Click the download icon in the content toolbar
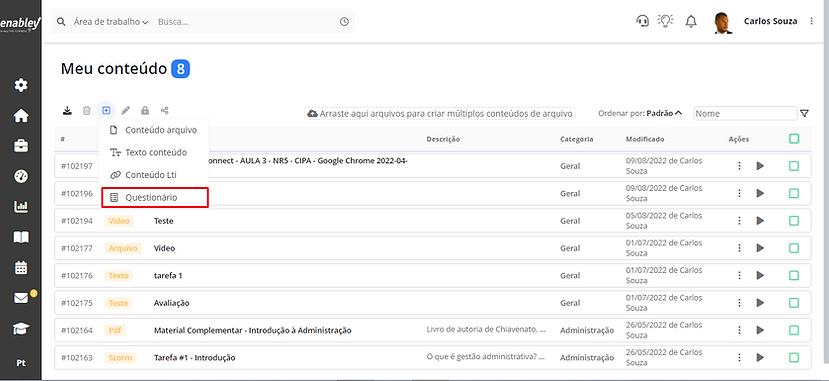Viewport: 829px width, 381px height. click(67, 110)
